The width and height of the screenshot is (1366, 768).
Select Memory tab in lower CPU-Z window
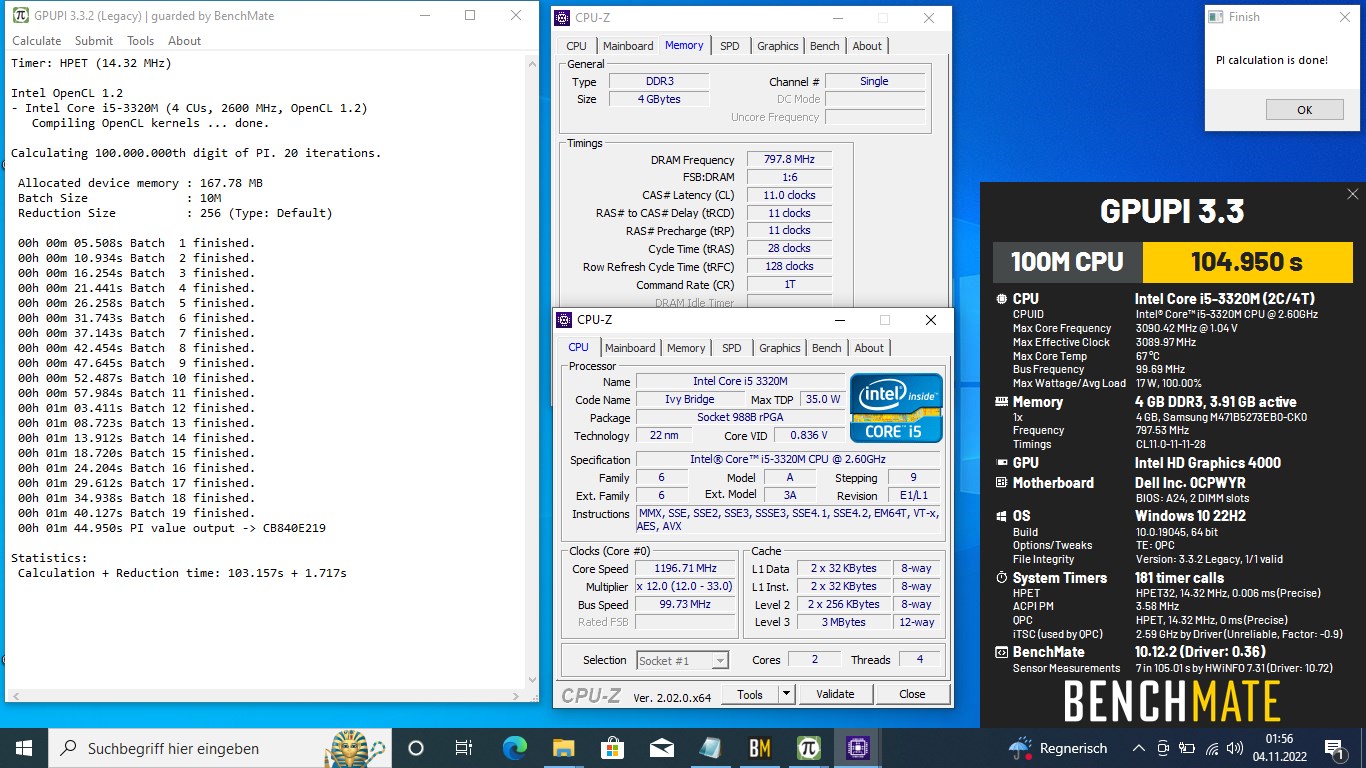click(686, 348)
